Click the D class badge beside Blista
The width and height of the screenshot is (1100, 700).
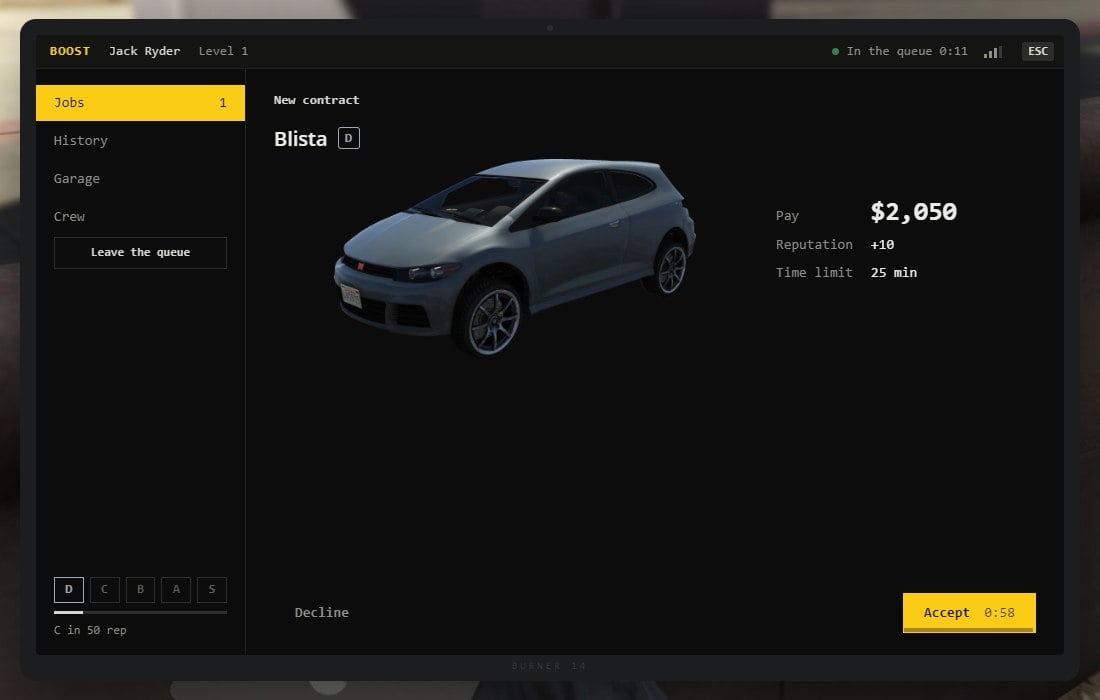[x=349, y=138]
